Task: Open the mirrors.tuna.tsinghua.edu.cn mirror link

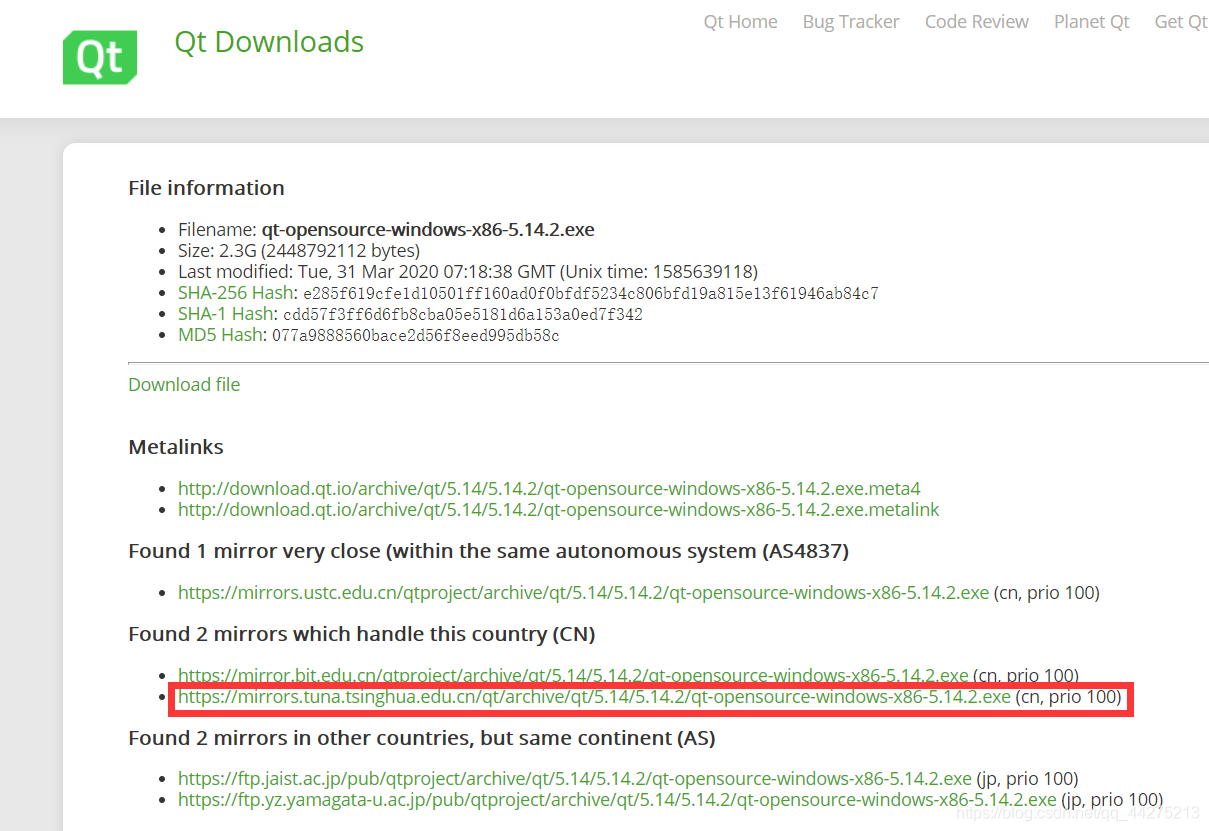Action: click(594, 697)
